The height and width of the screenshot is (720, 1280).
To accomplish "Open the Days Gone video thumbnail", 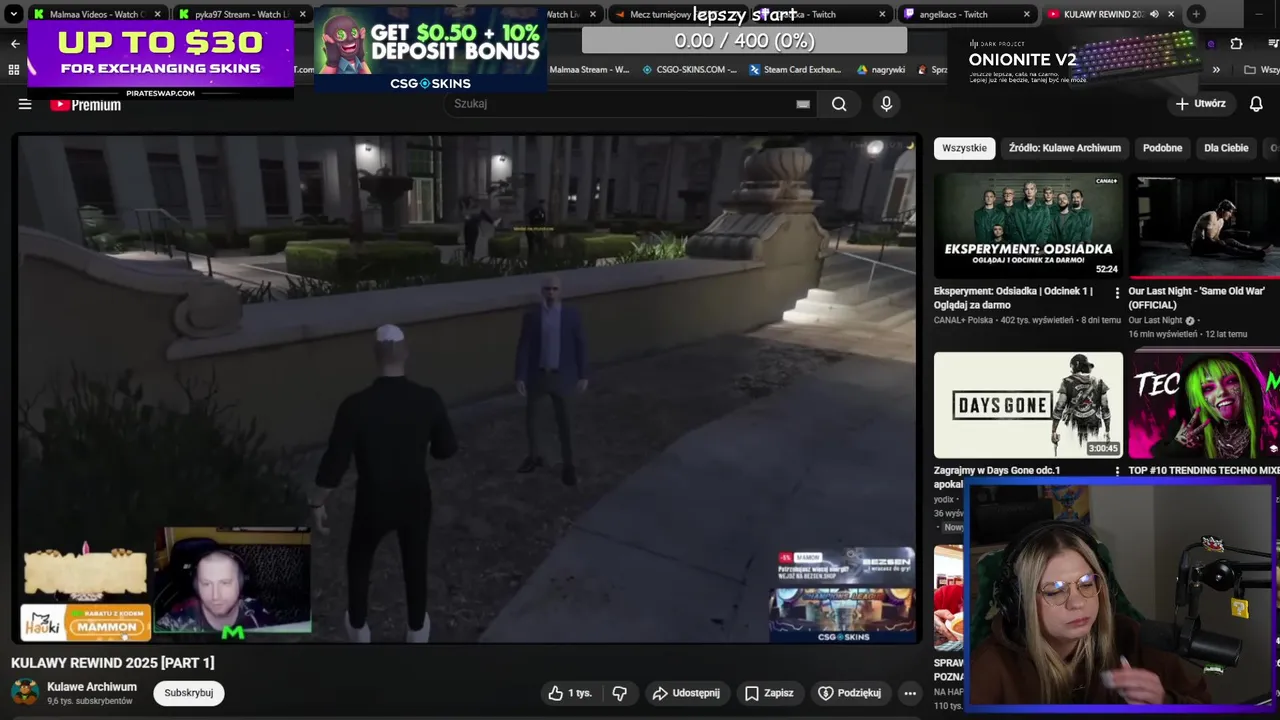I will tap(1028, 405).
